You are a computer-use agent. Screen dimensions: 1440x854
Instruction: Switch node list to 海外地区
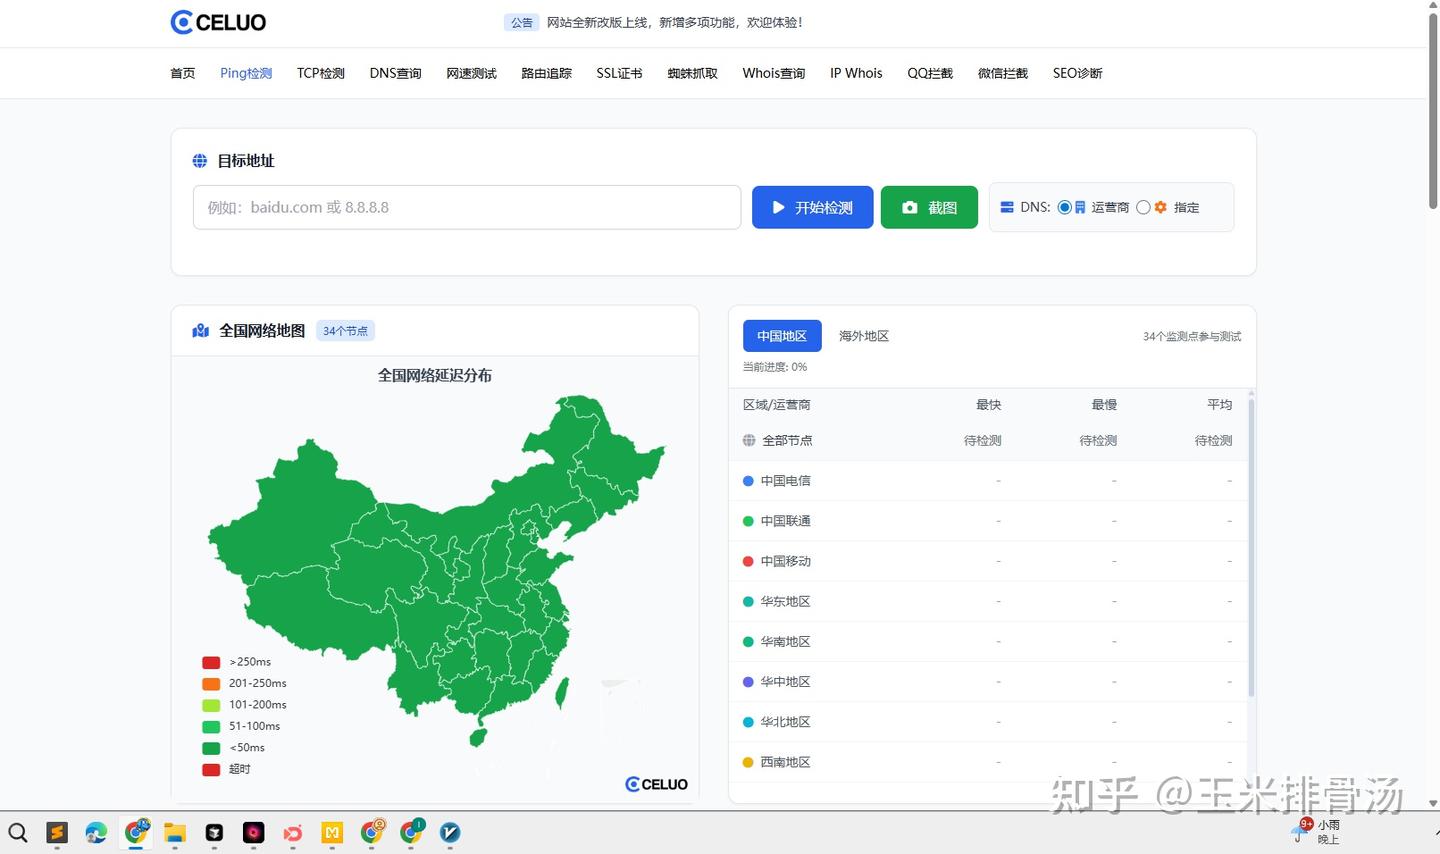point(863,335)
